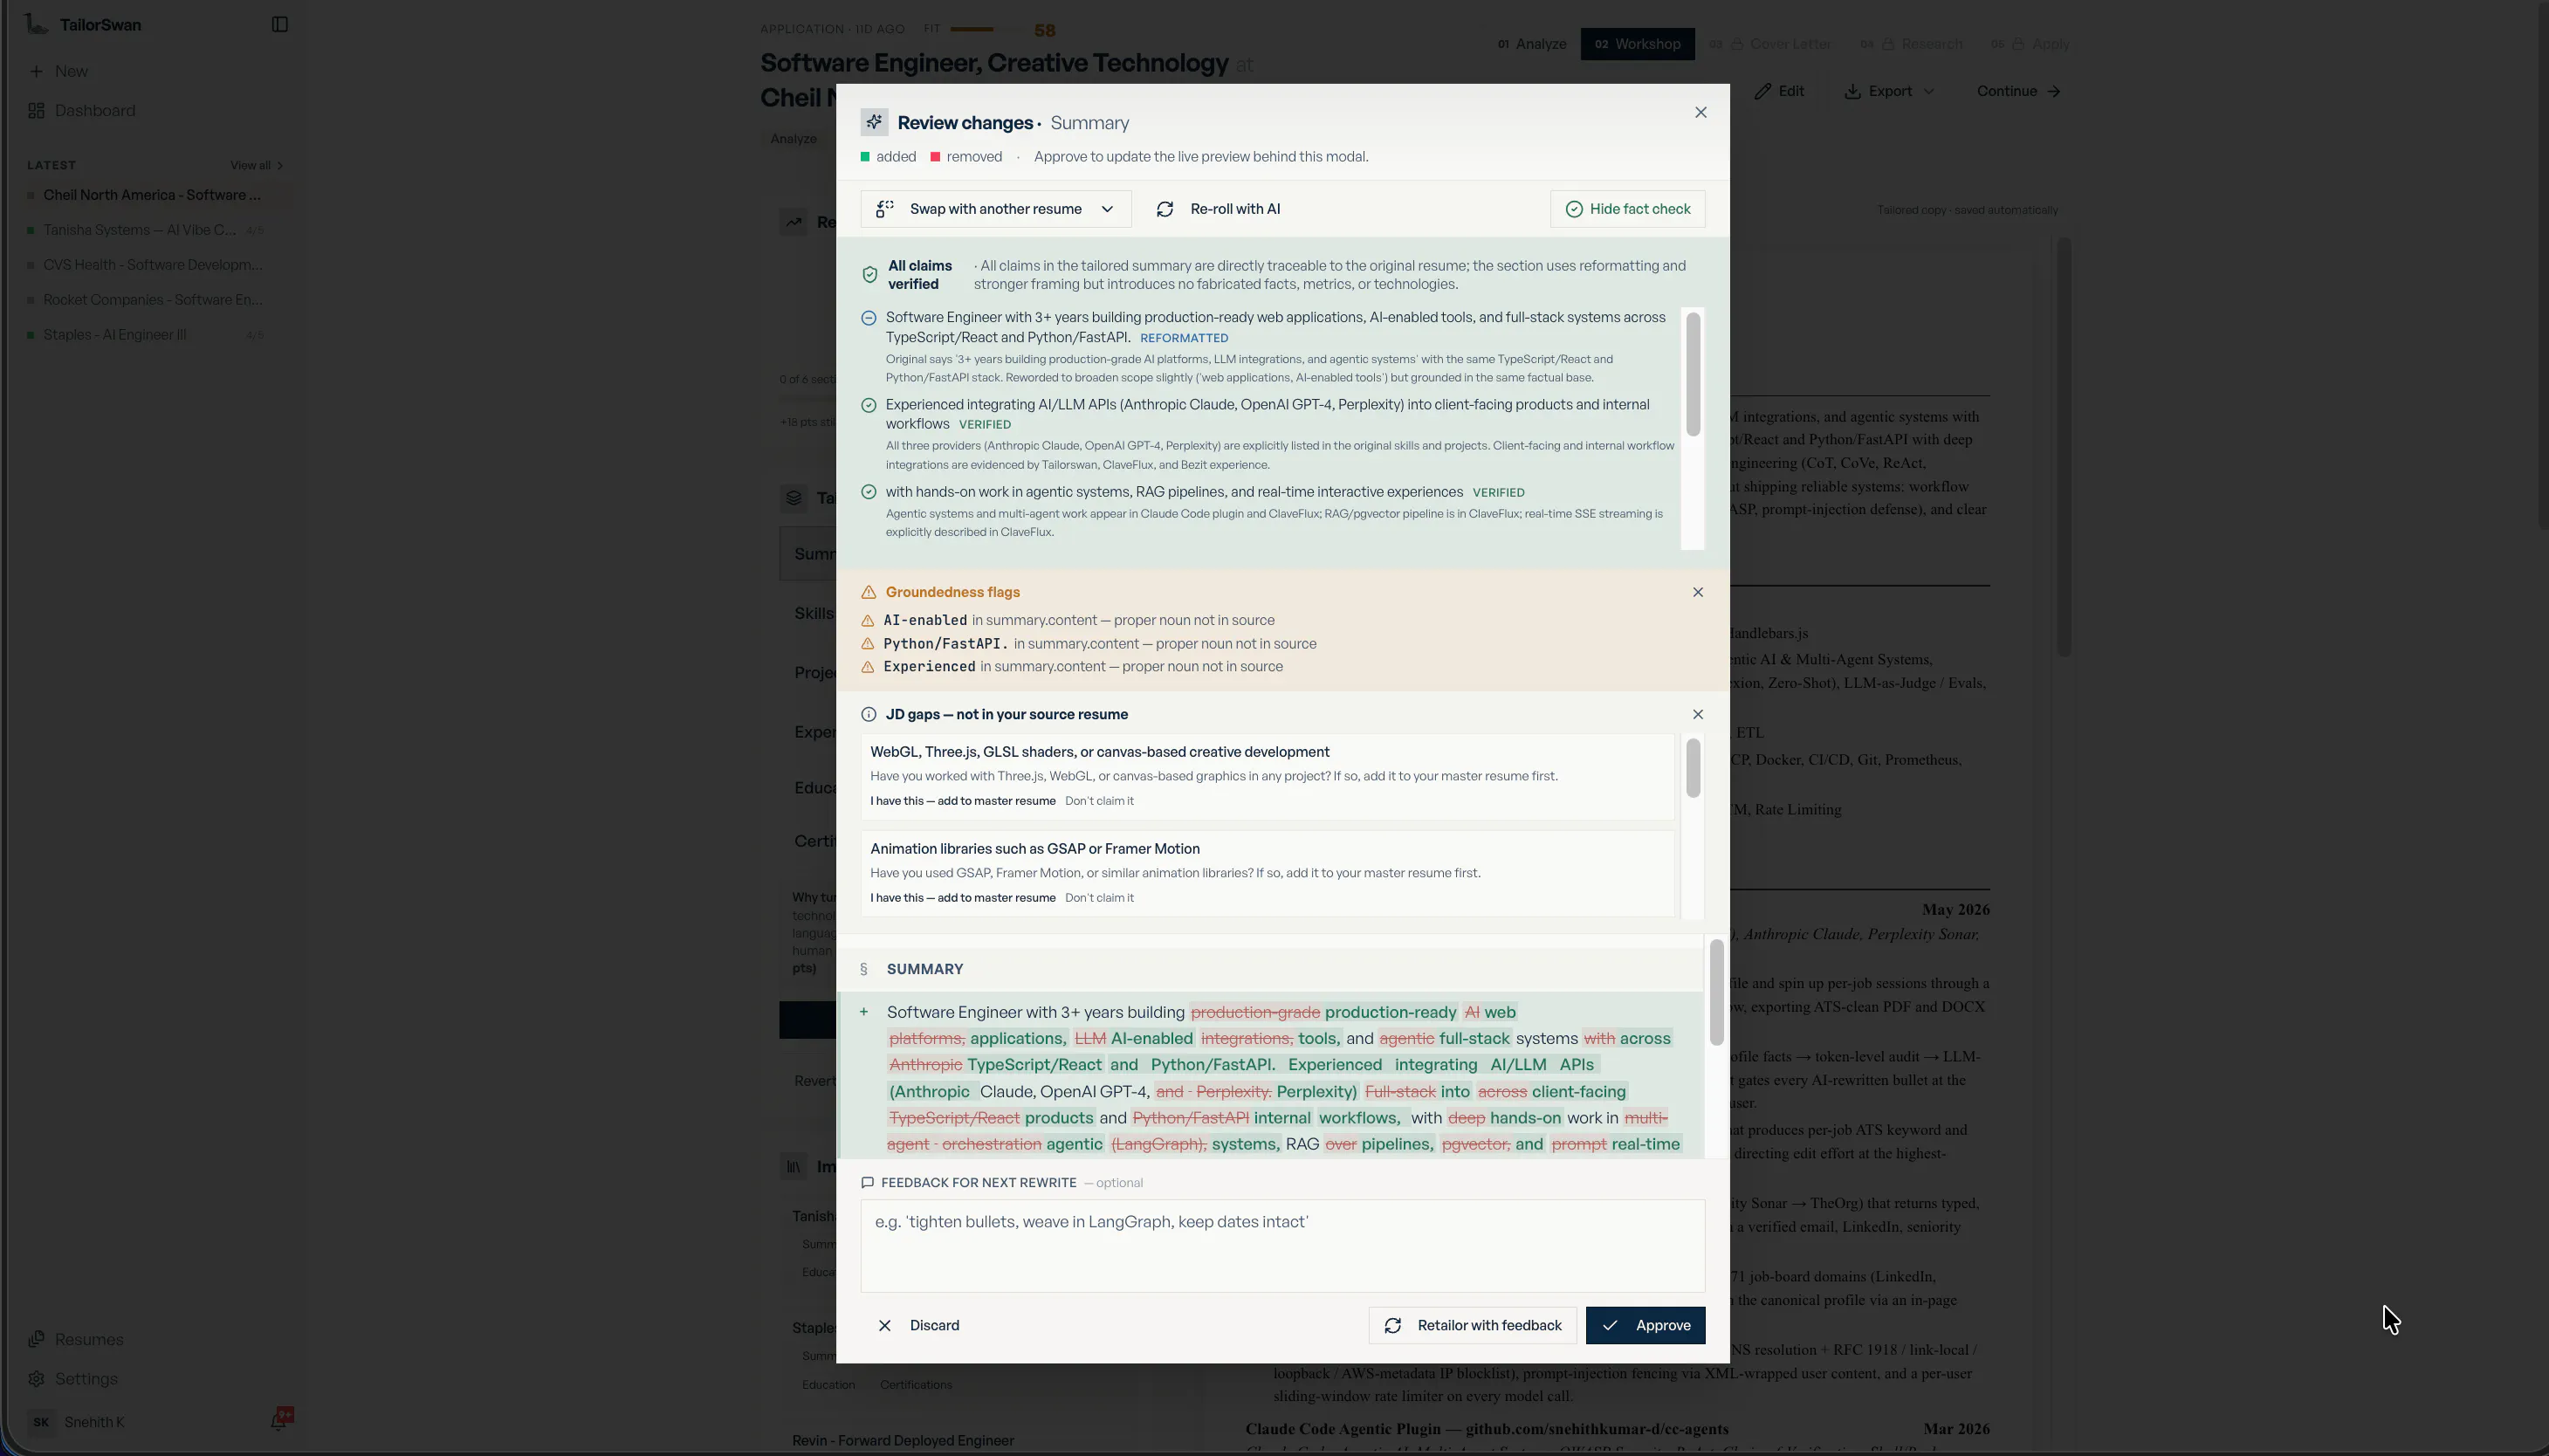
Task: Dismiss the JD gaps panel
Action: [1698, 714]
